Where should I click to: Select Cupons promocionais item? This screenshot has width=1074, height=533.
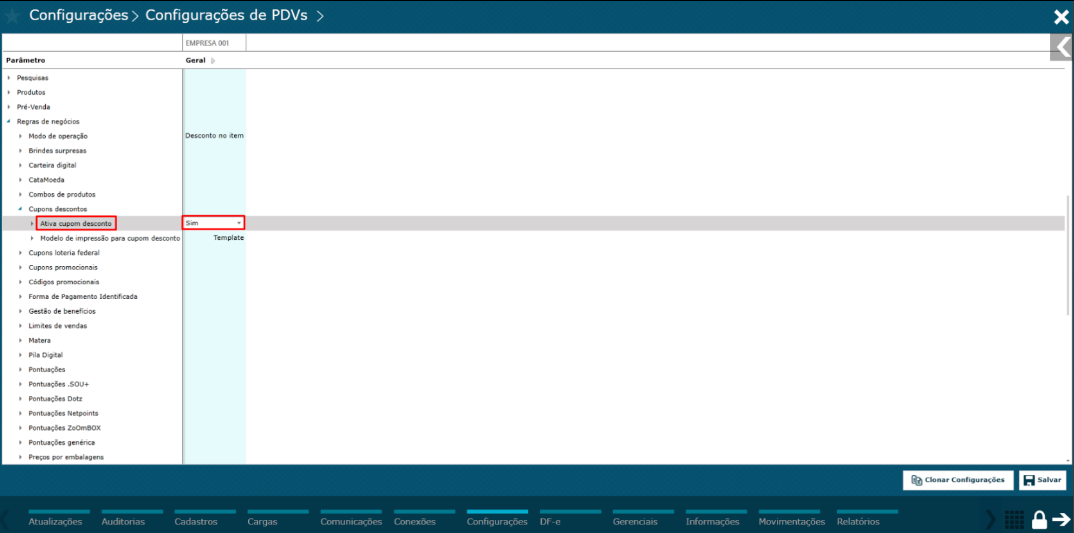(x=63, y=267)
